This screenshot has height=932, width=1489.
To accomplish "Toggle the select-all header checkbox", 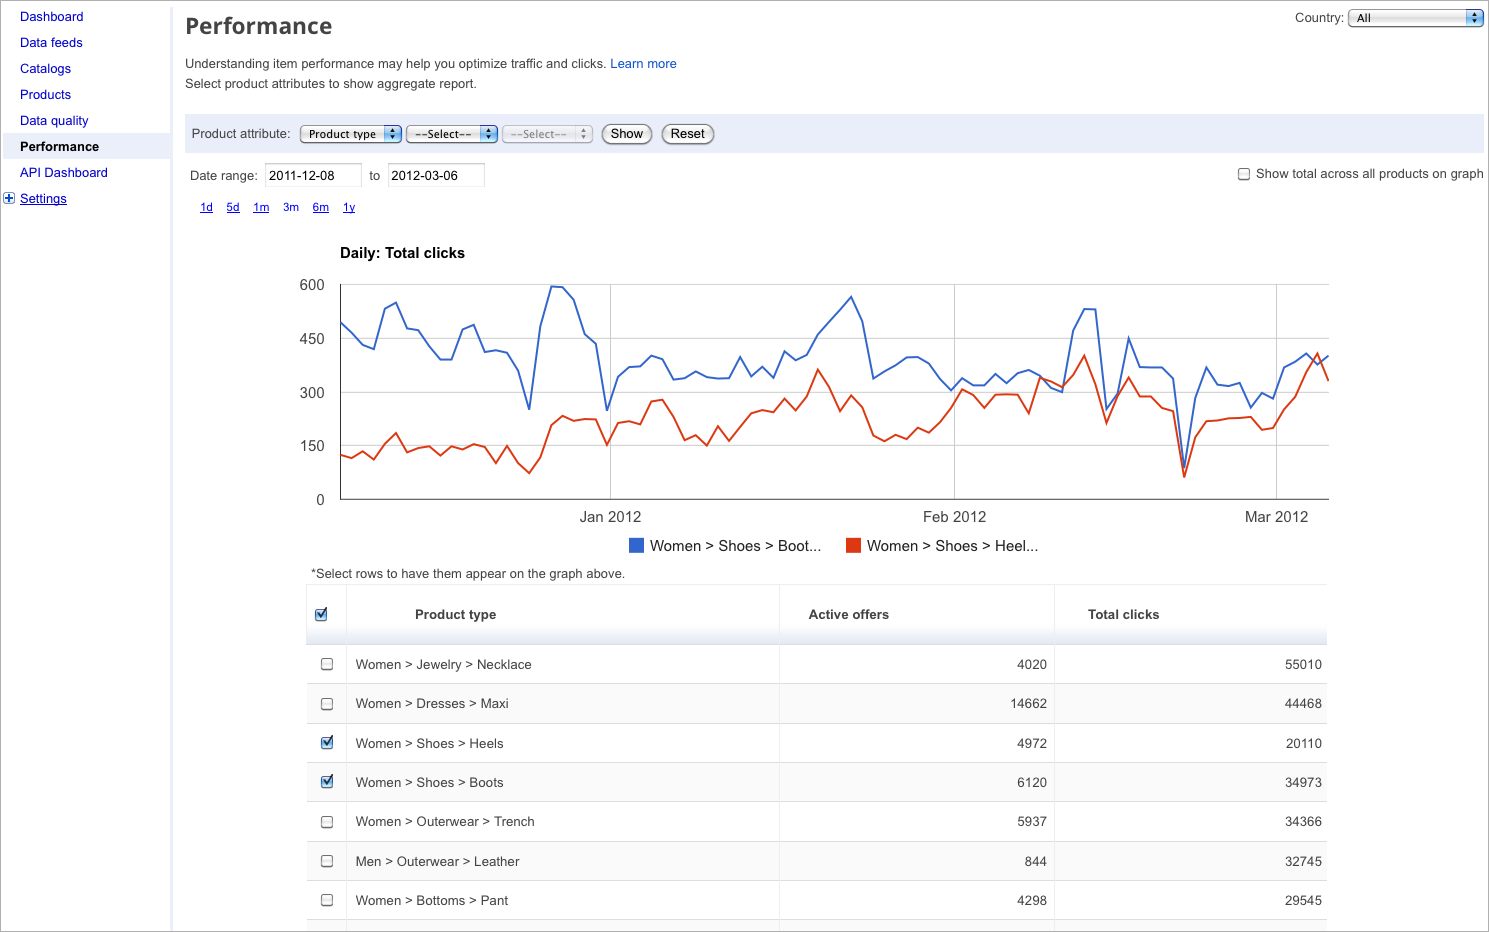I will (x=321, y=614).
